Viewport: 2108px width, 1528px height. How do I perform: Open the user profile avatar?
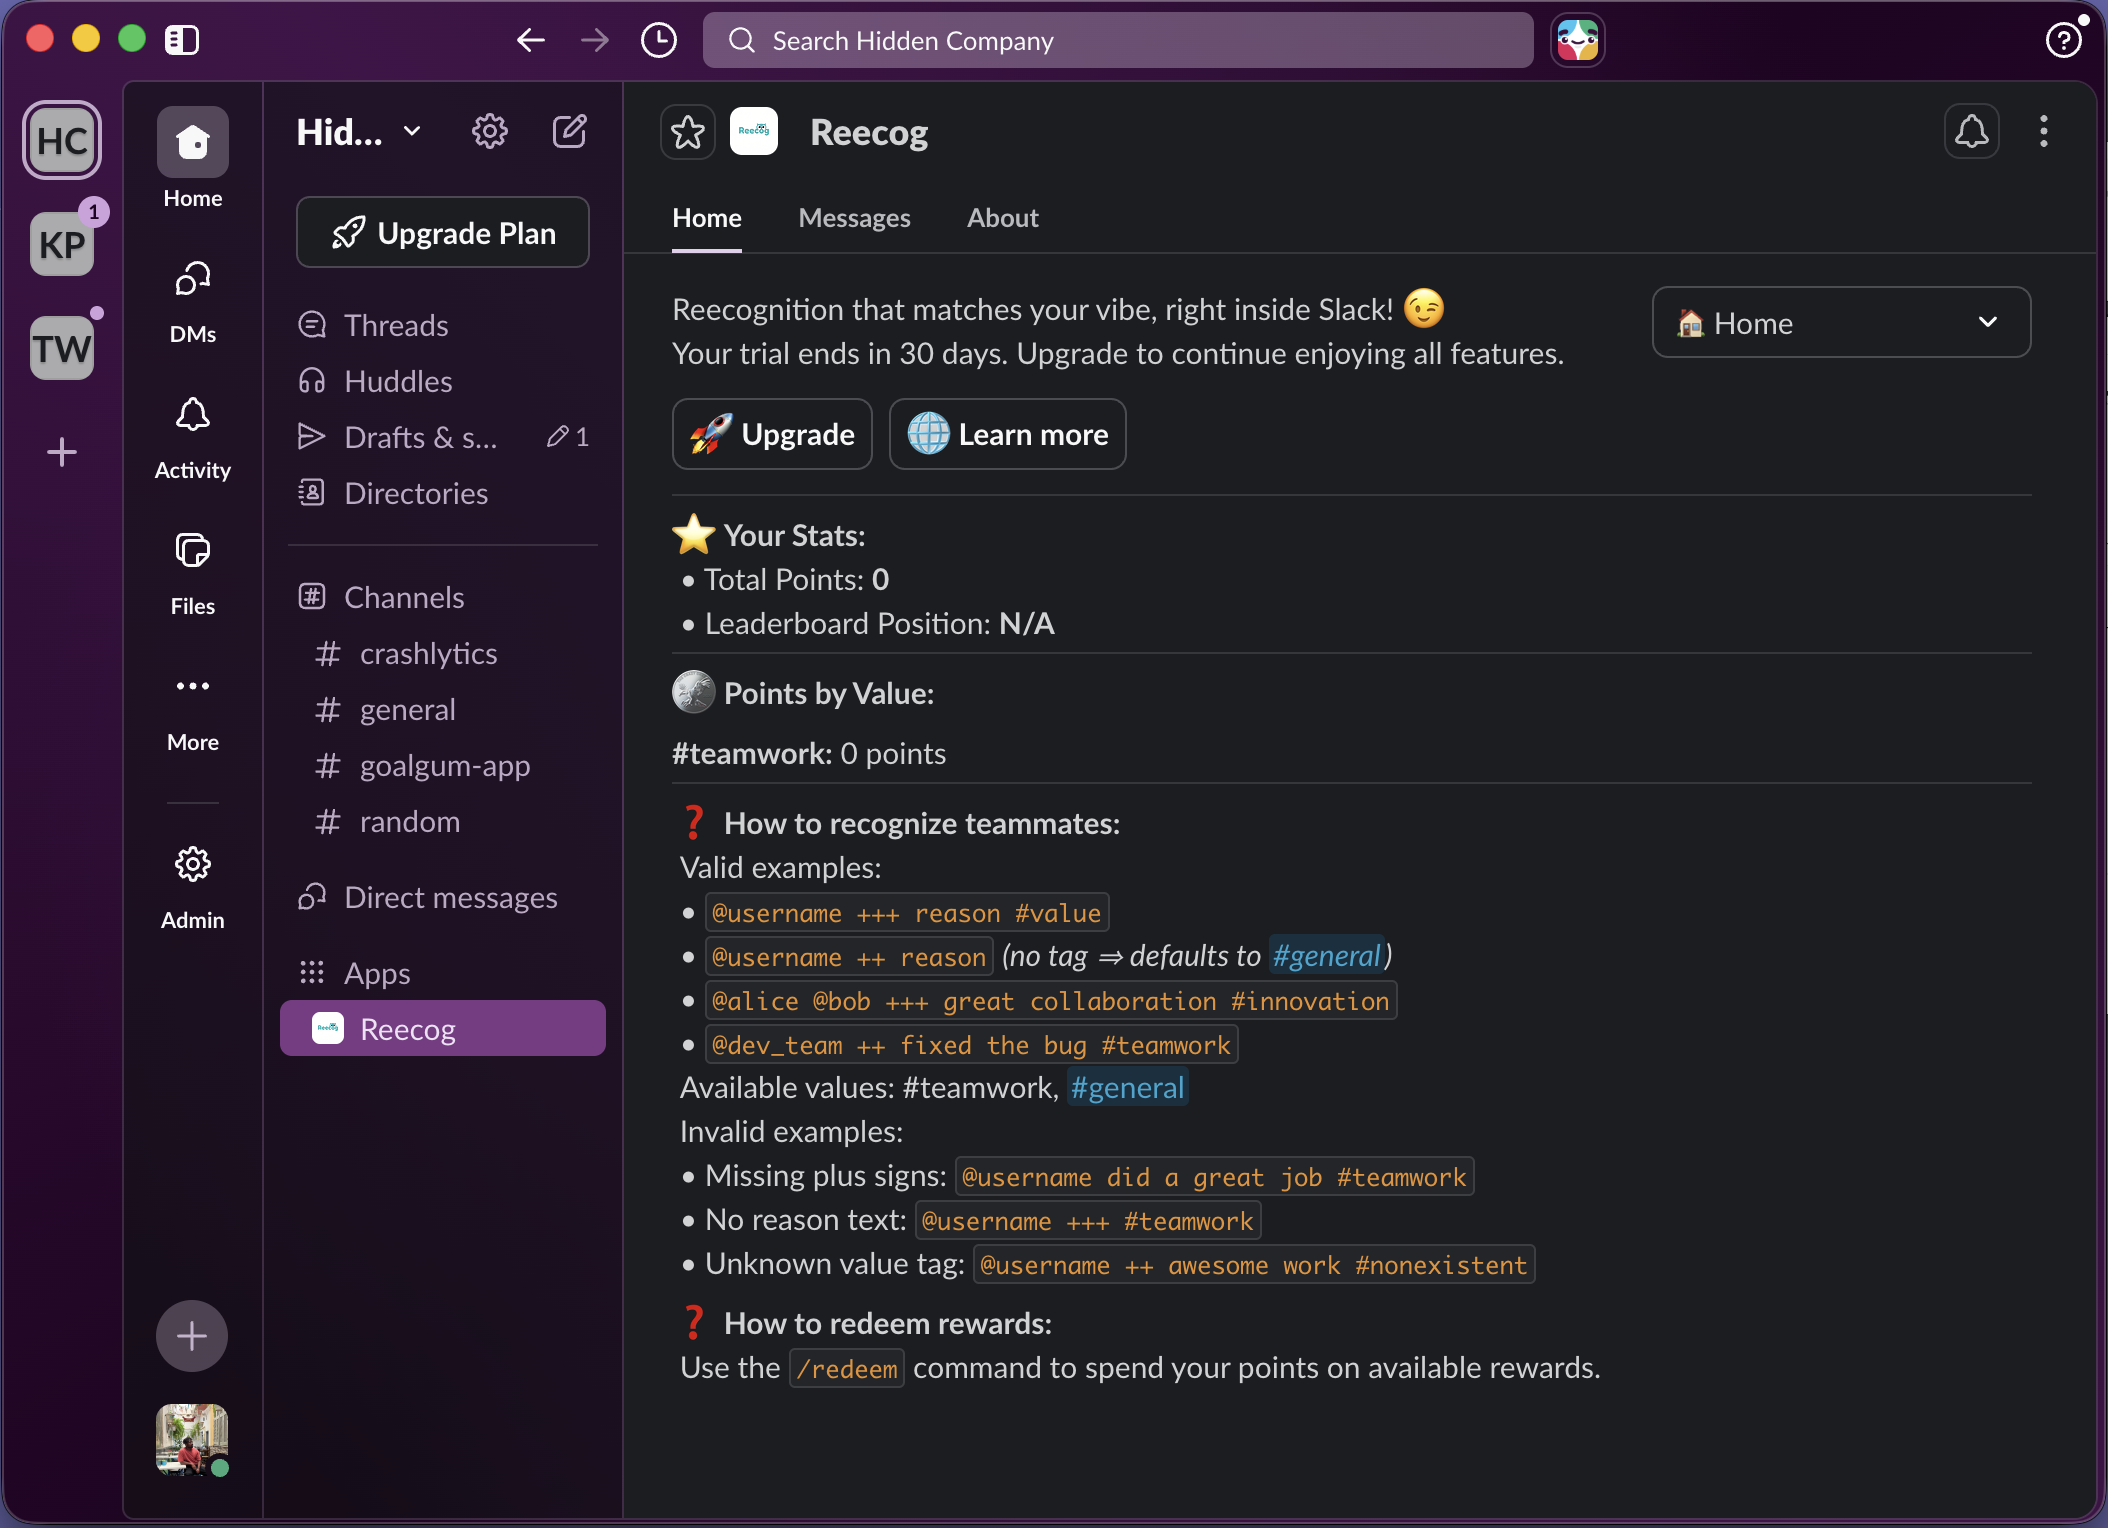pos(192,1440)
